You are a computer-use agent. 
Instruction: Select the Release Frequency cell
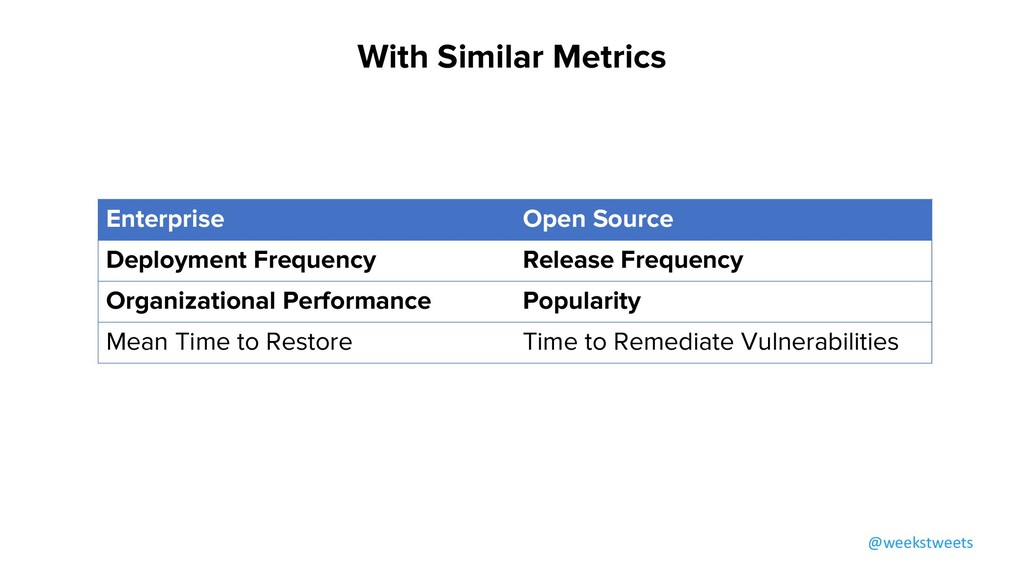pos(632,261)
